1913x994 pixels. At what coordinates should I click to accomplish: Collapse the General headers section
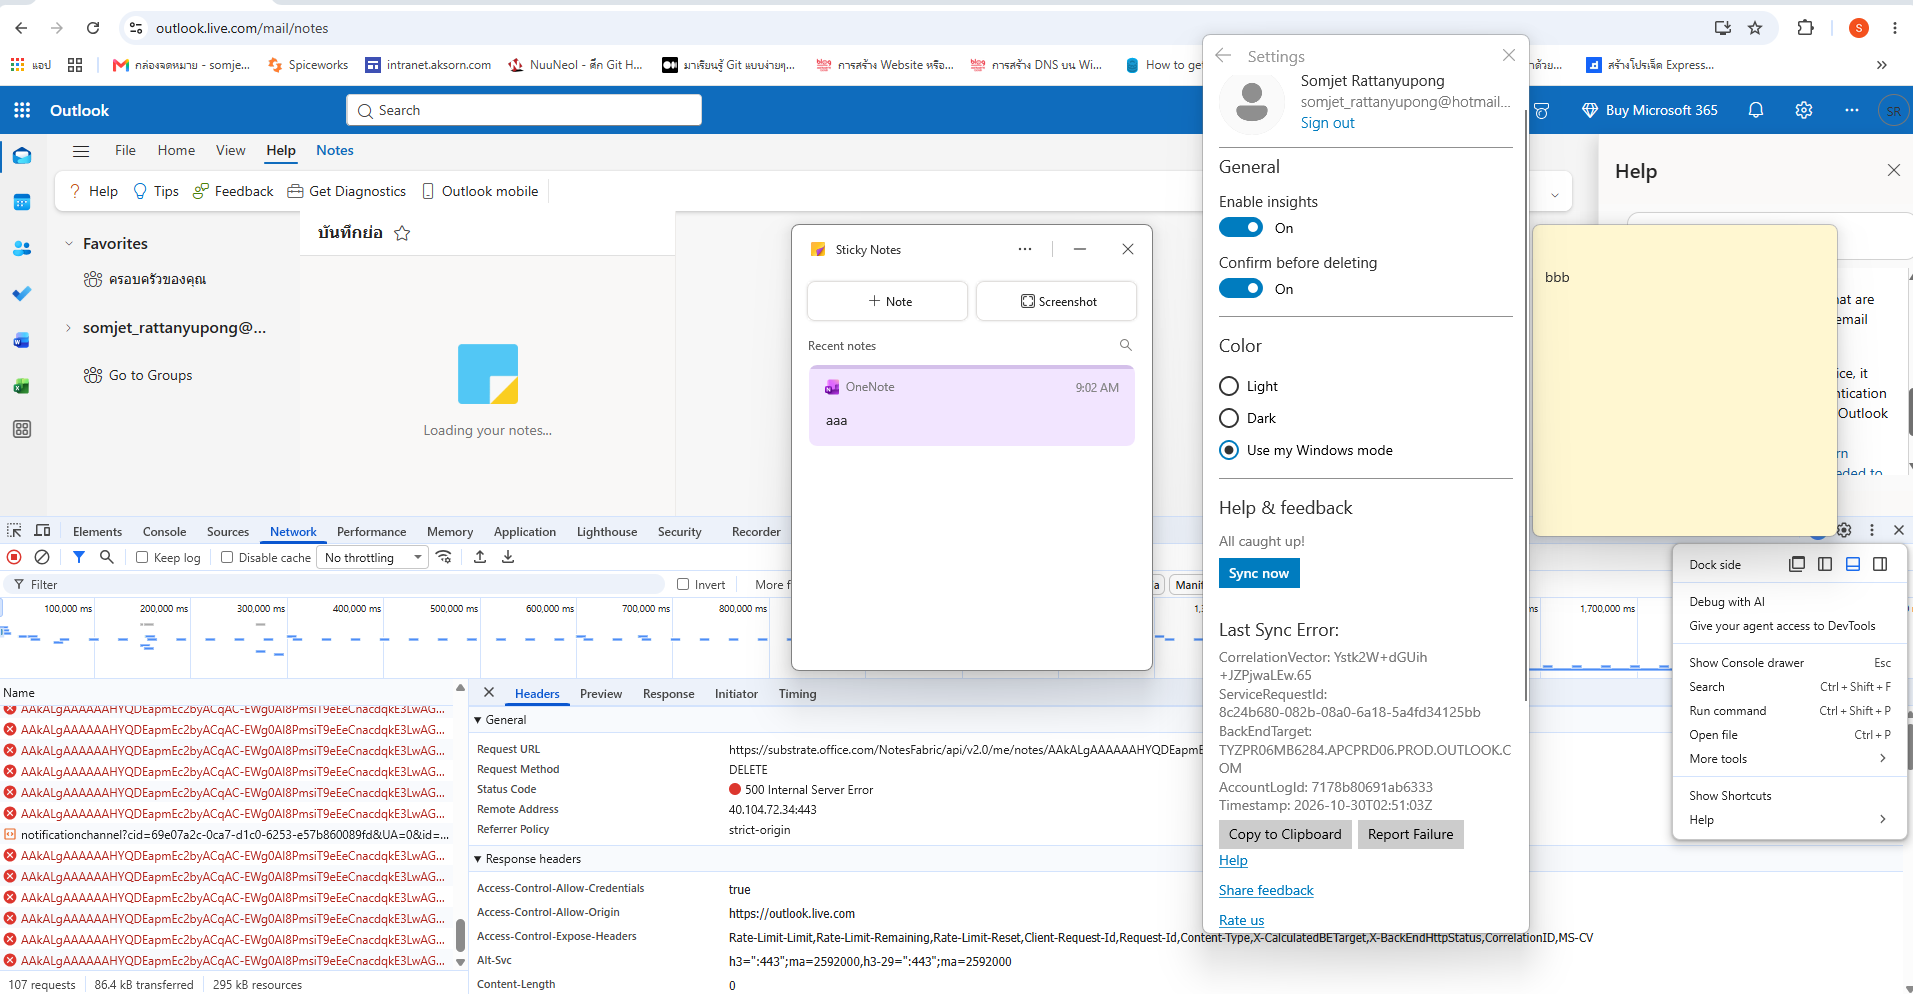478,720
